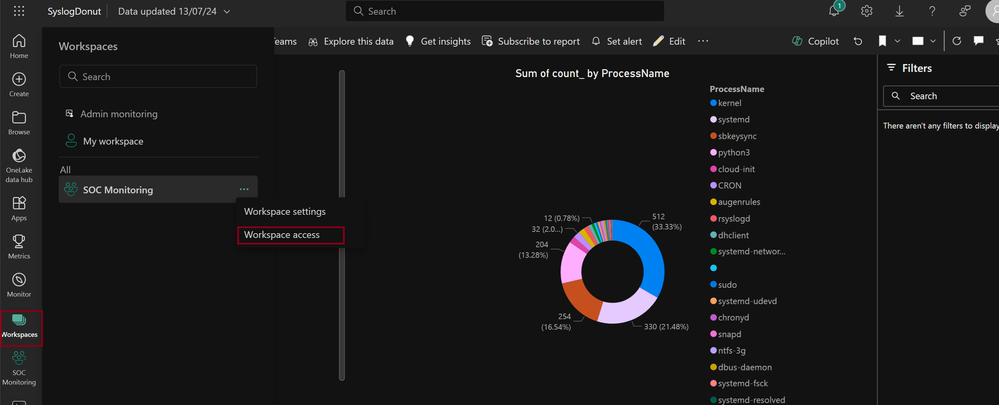Go to Home in the left navigation
999x405 pixels.
(x=19, y=46)
